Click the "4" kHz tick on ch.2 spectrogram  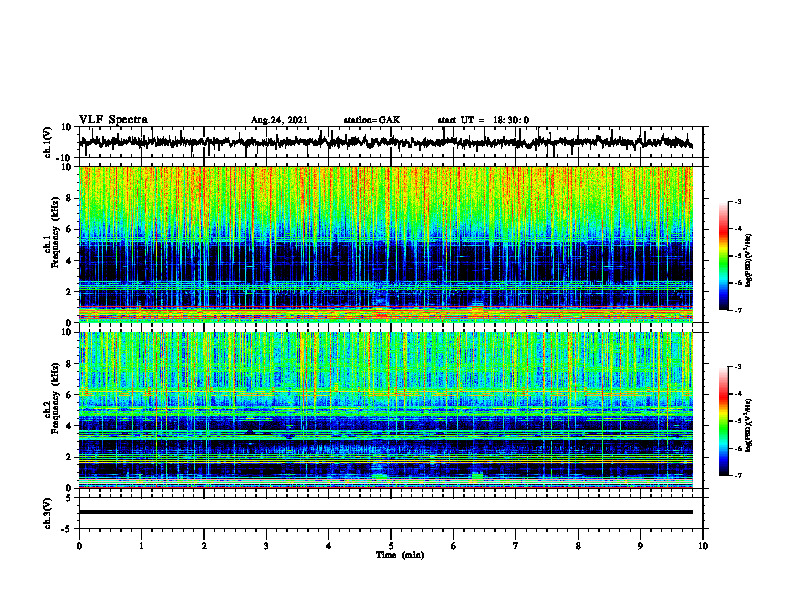point(69,426)
